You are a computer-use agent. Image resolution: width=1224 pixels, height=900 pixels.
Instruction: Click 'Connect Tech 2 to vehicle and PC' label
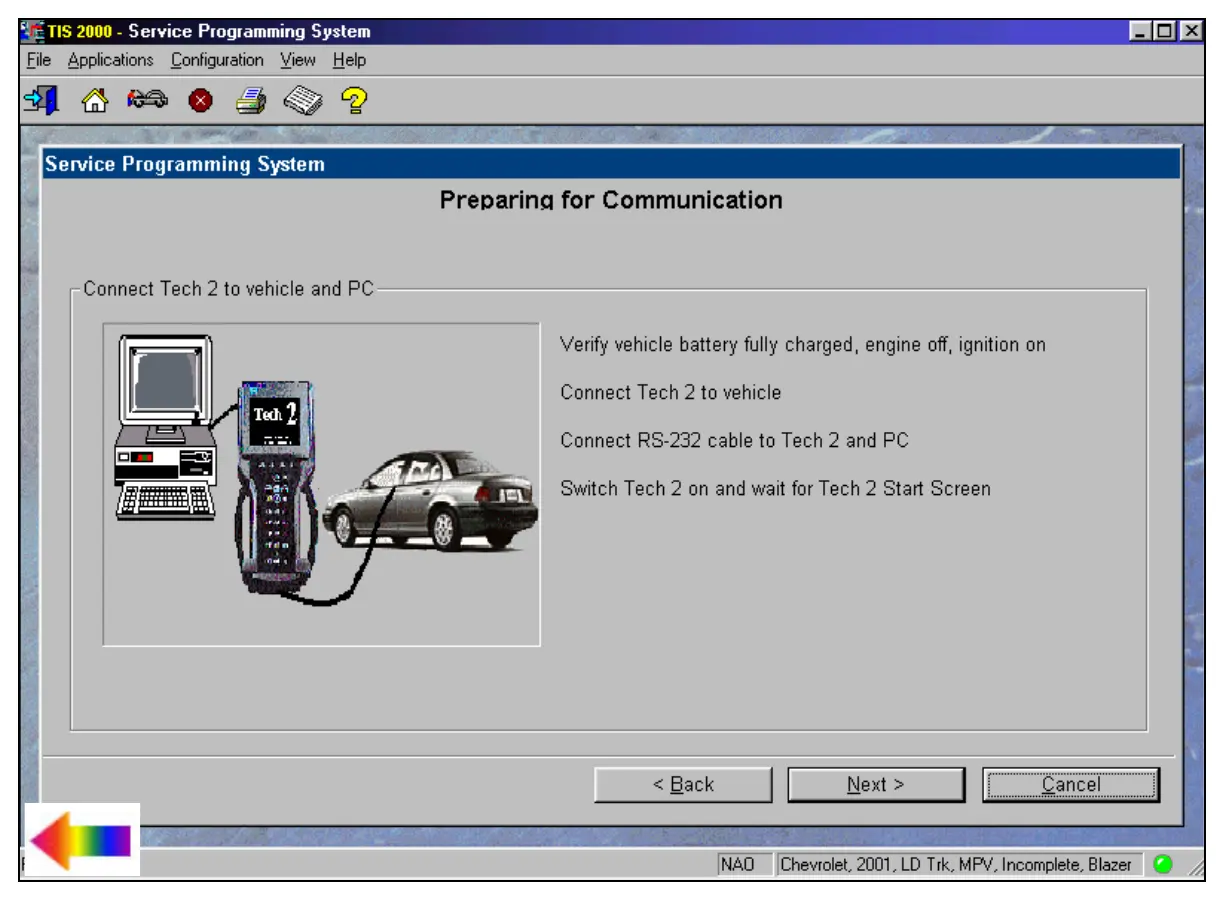point(228,289)
